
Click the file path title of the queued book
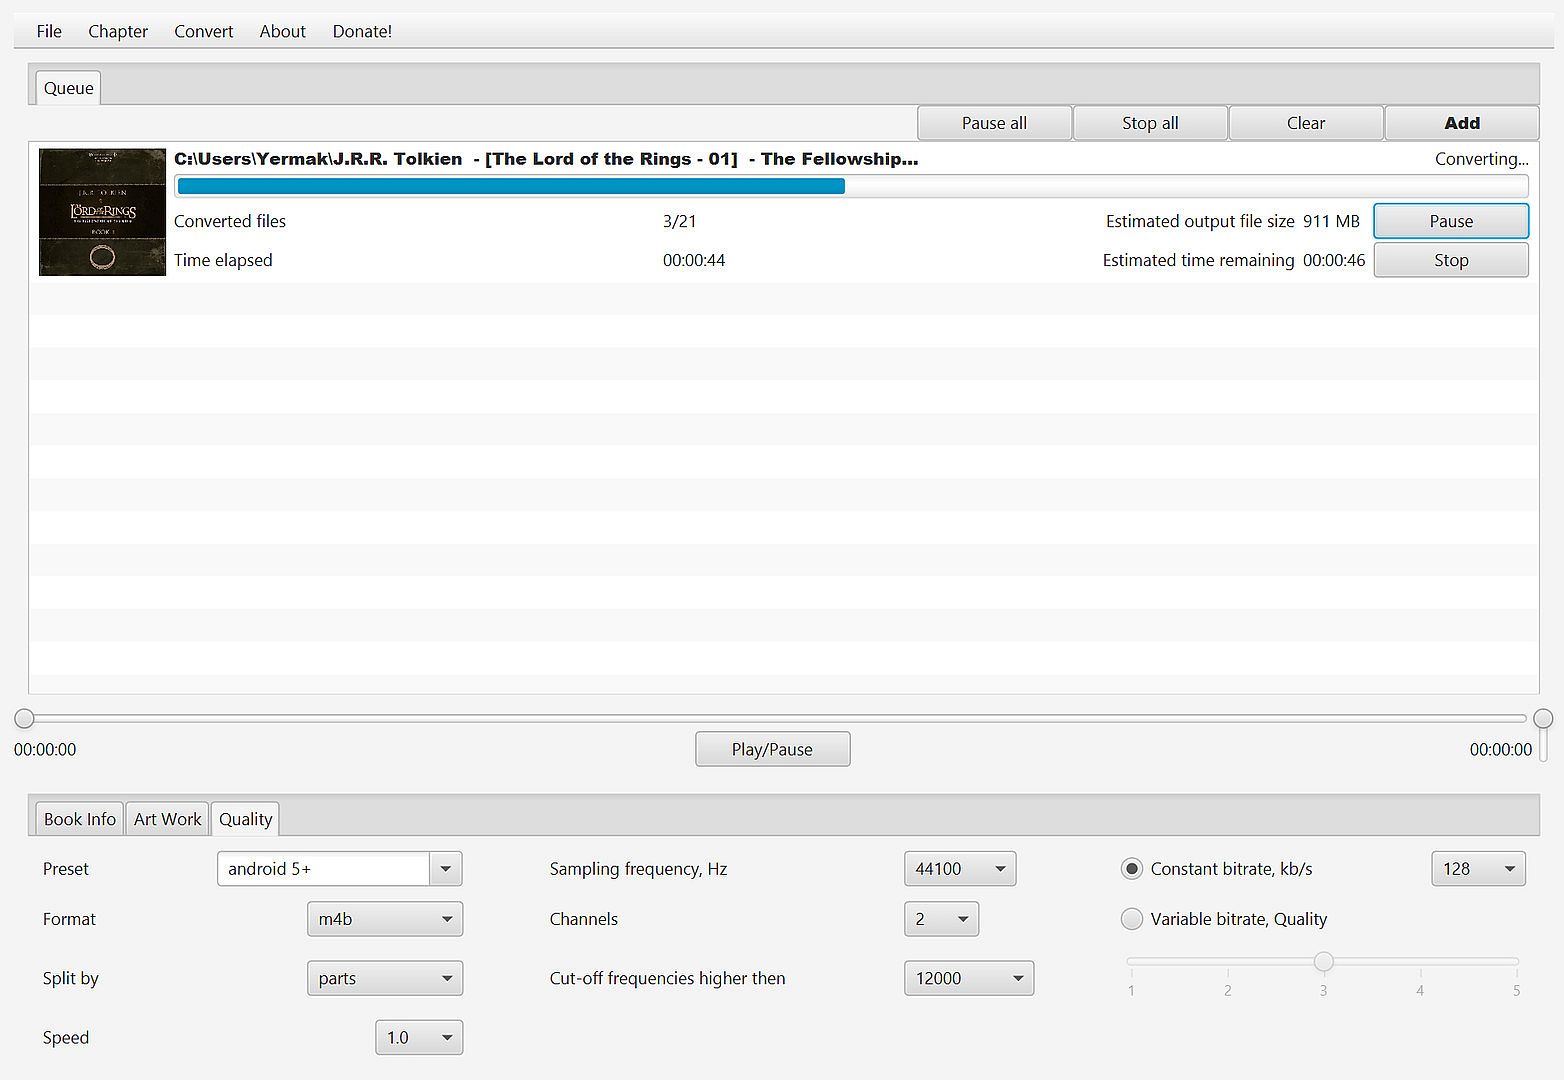(x=546, y=159)
